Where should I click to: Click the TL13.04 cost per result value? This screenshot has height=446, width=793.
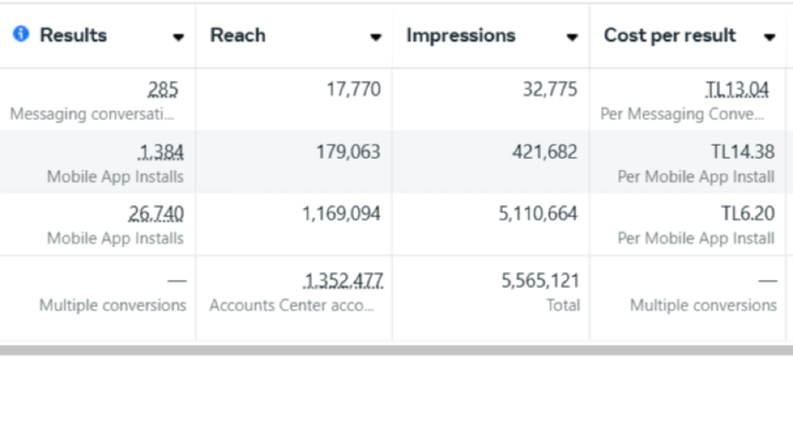[737, 90]
